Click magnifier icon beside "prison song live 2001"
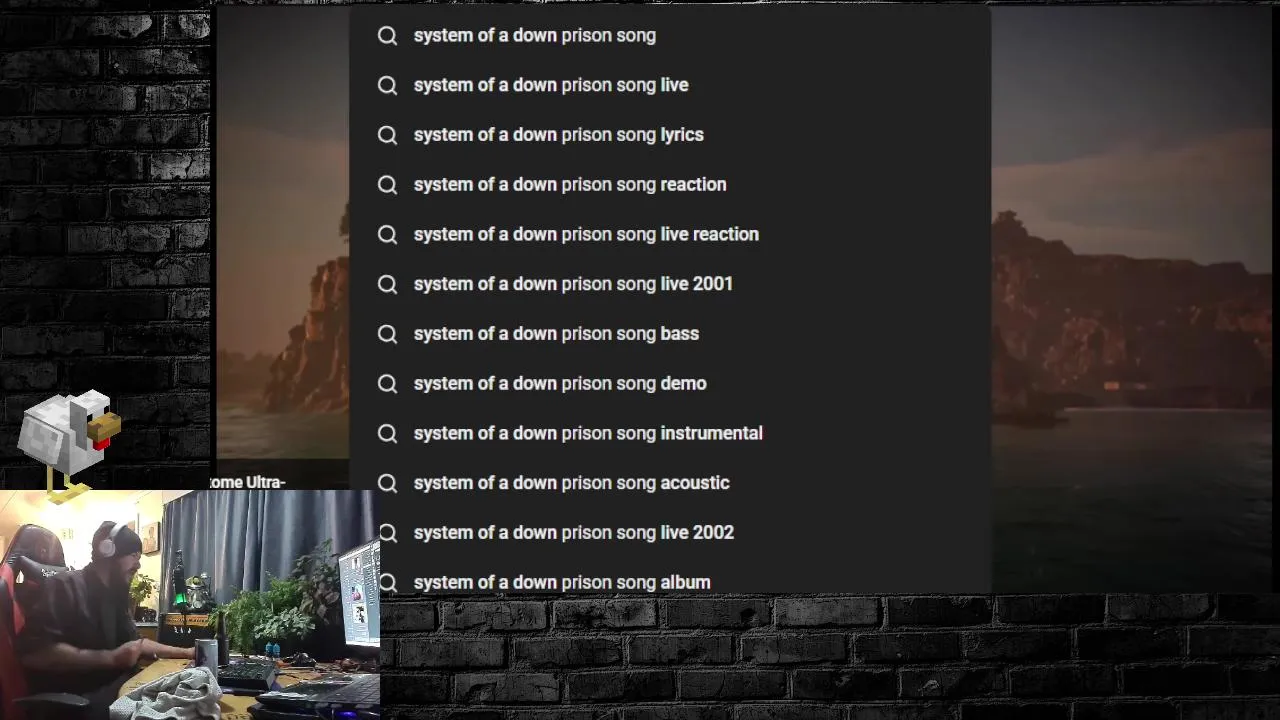The image size is (1280, 720). coord(388,284)
